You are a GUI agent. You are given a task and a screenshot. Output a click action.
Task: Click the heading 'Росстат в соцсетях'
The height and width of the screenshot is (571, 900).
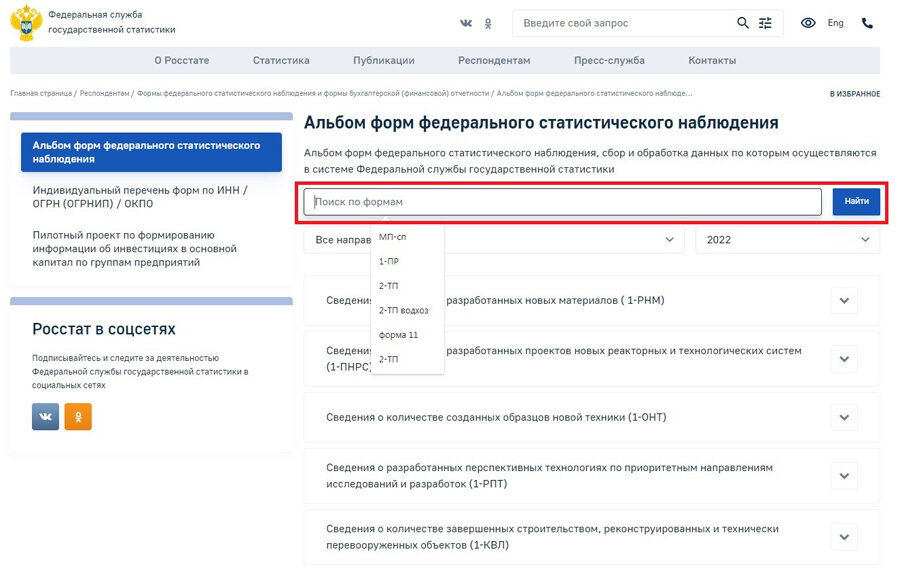click(104, 329)
